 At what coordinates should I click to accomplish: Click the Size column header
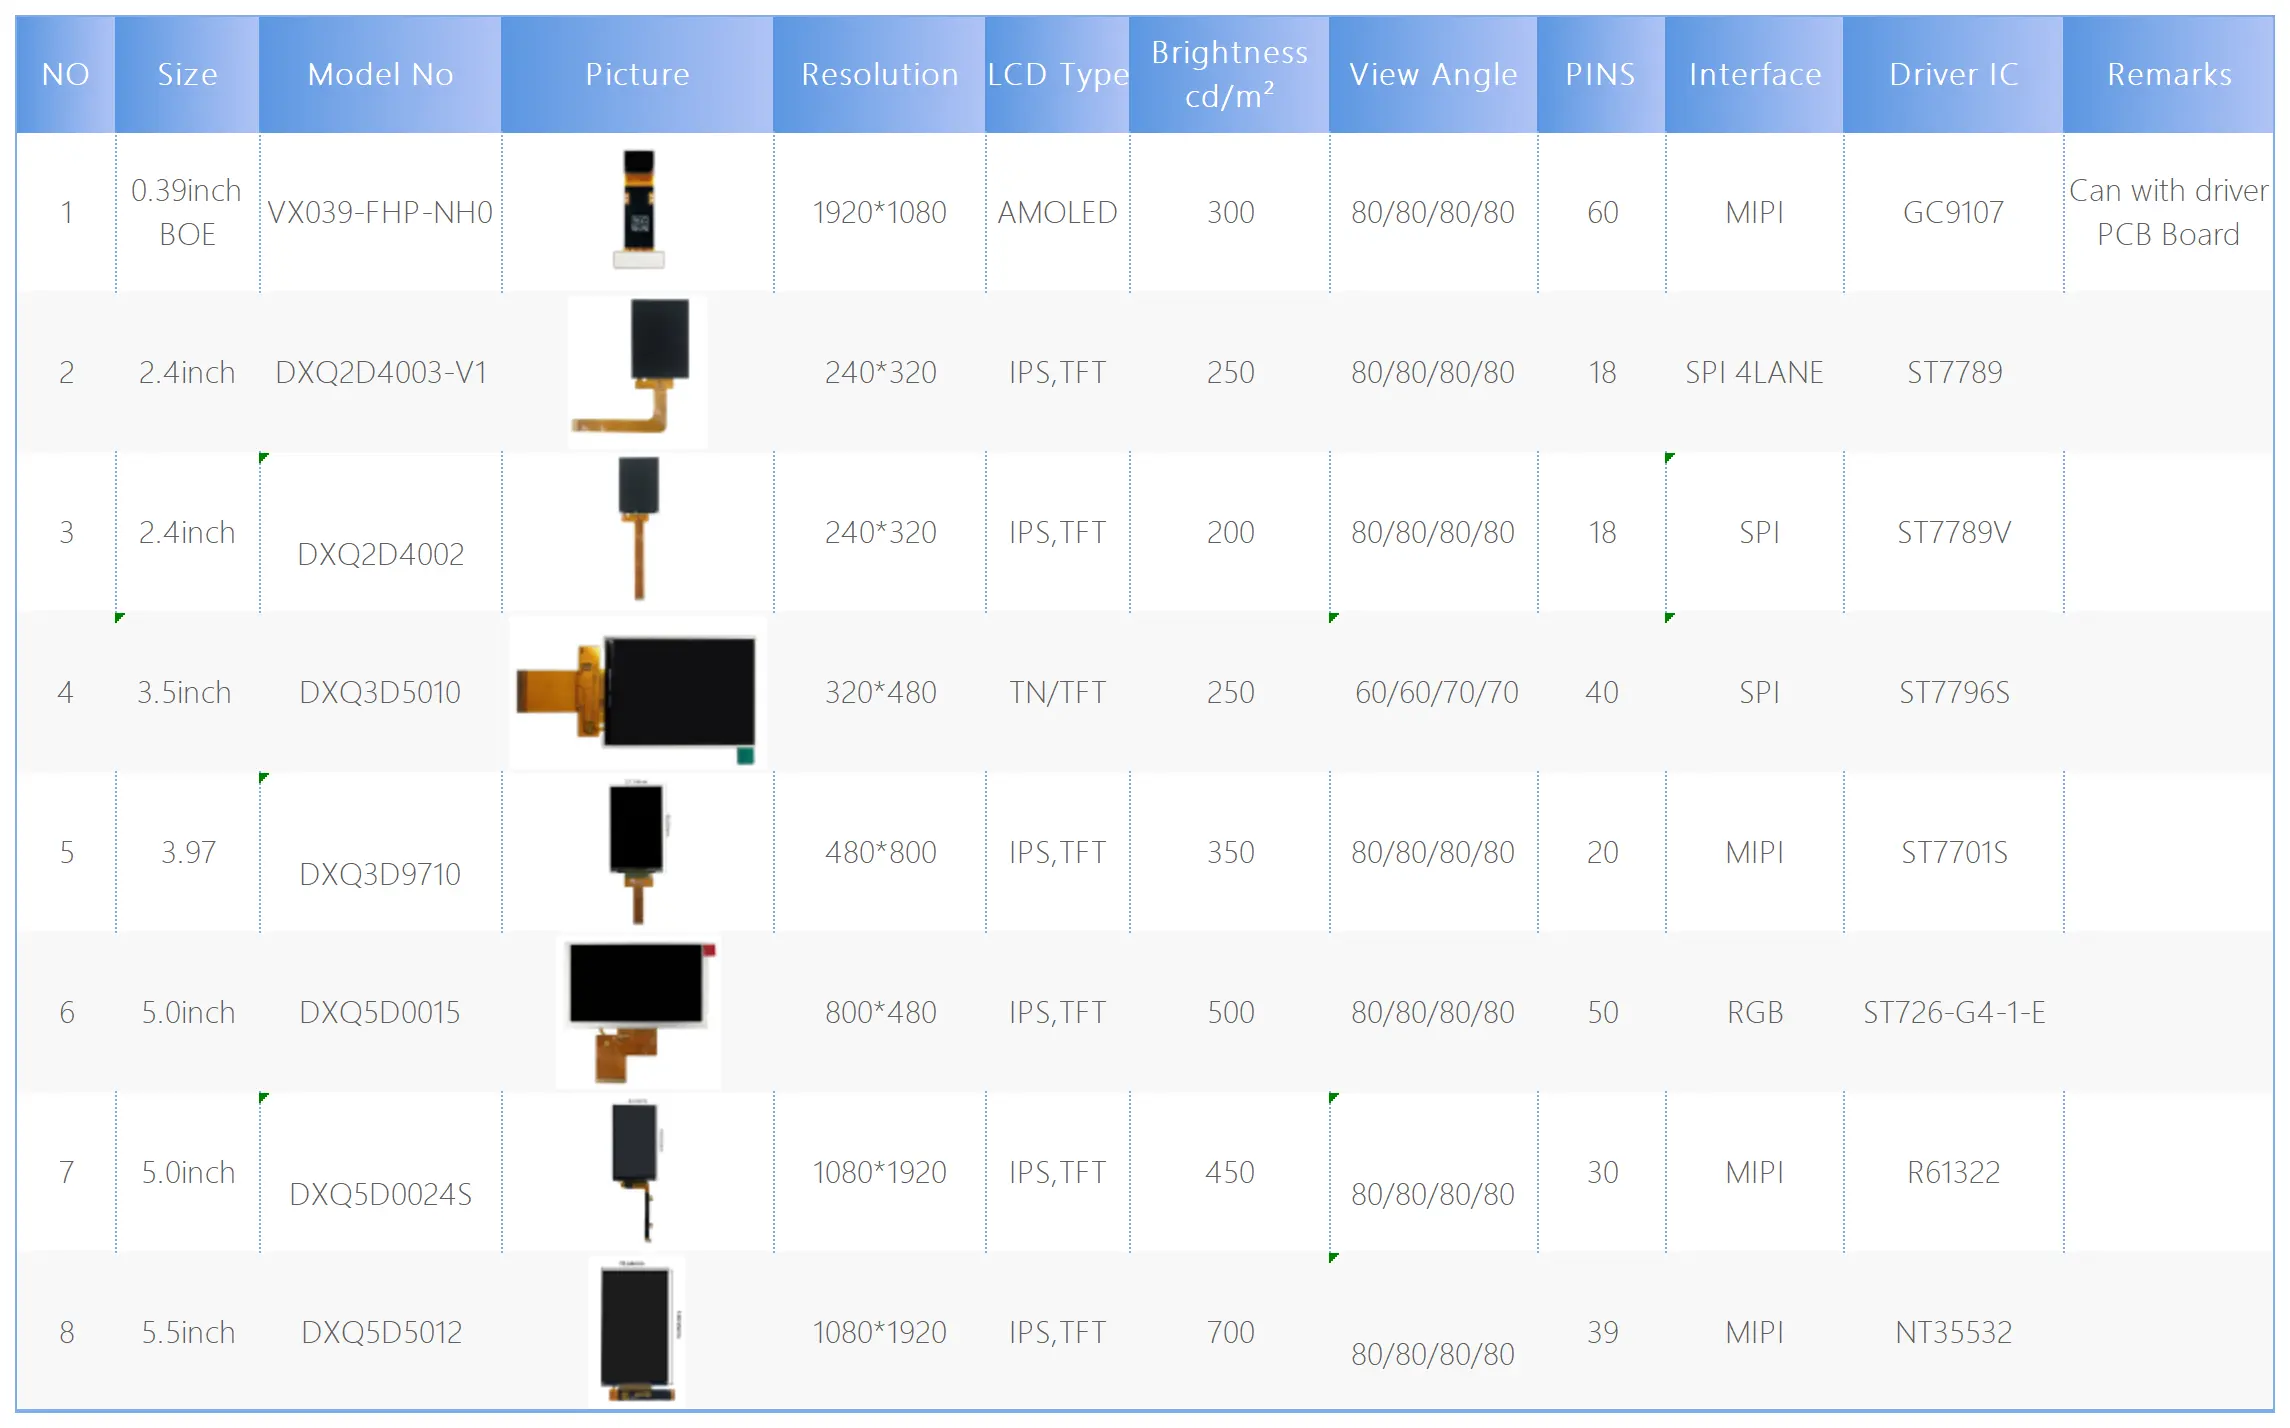(187, 75)
